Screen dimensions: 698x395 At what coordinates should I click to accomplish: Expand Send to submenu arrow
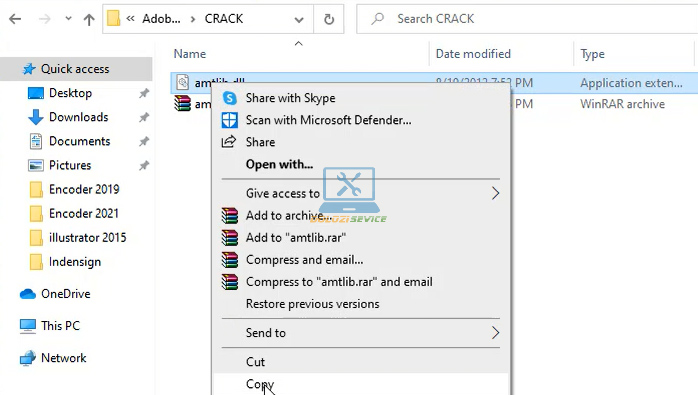pos(495,333)
